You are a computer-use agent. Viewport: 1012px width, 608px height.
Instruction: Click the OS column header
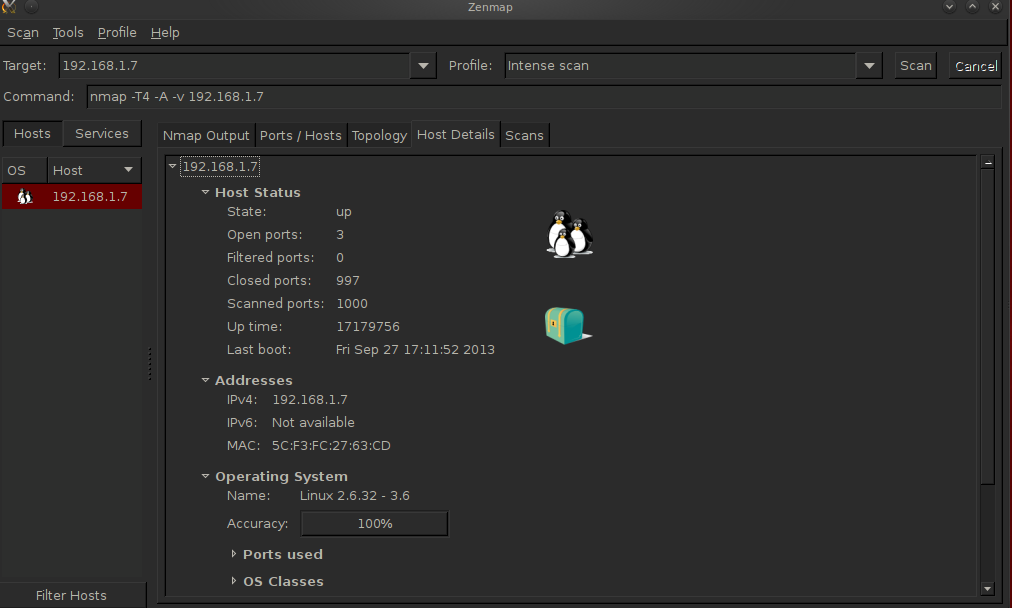(x=25, y=170)
